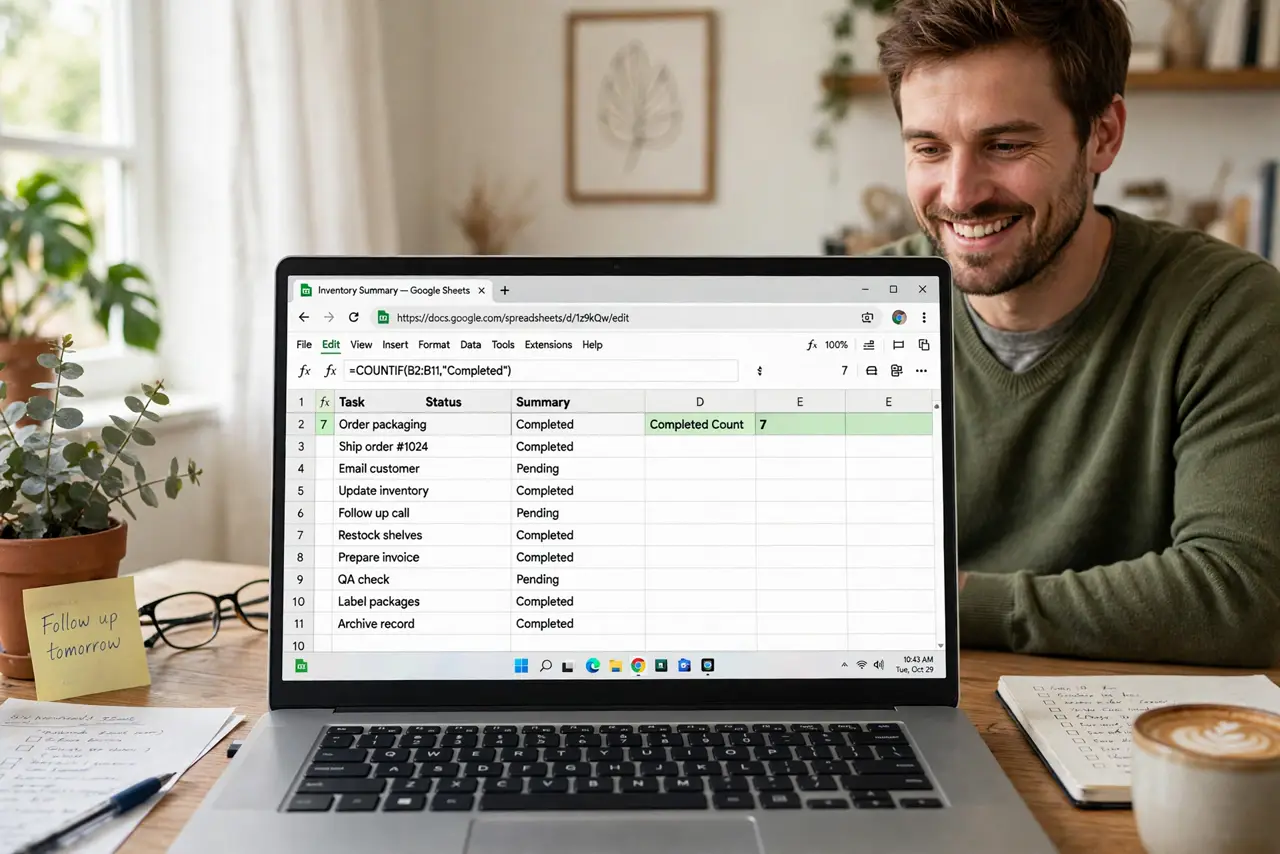
Task: Select the 'Completed Count' cell
Action: click(x=700, y=424)
